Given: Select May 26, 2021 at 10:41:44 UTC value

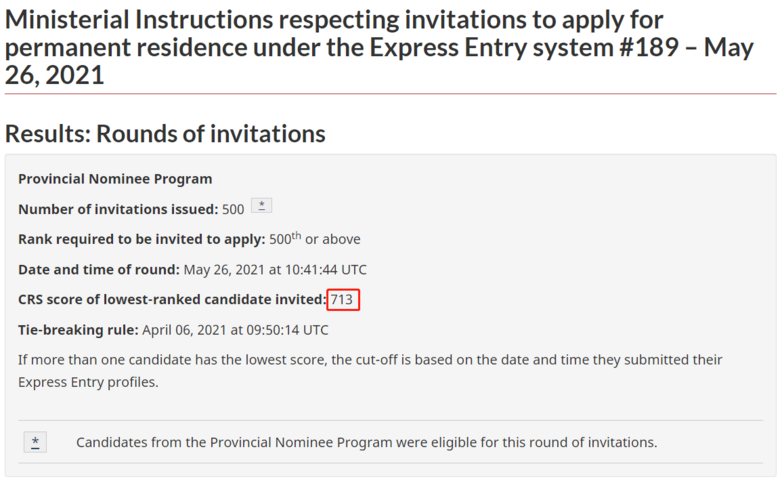Looking at the screenshot, I should click(275, 270).
